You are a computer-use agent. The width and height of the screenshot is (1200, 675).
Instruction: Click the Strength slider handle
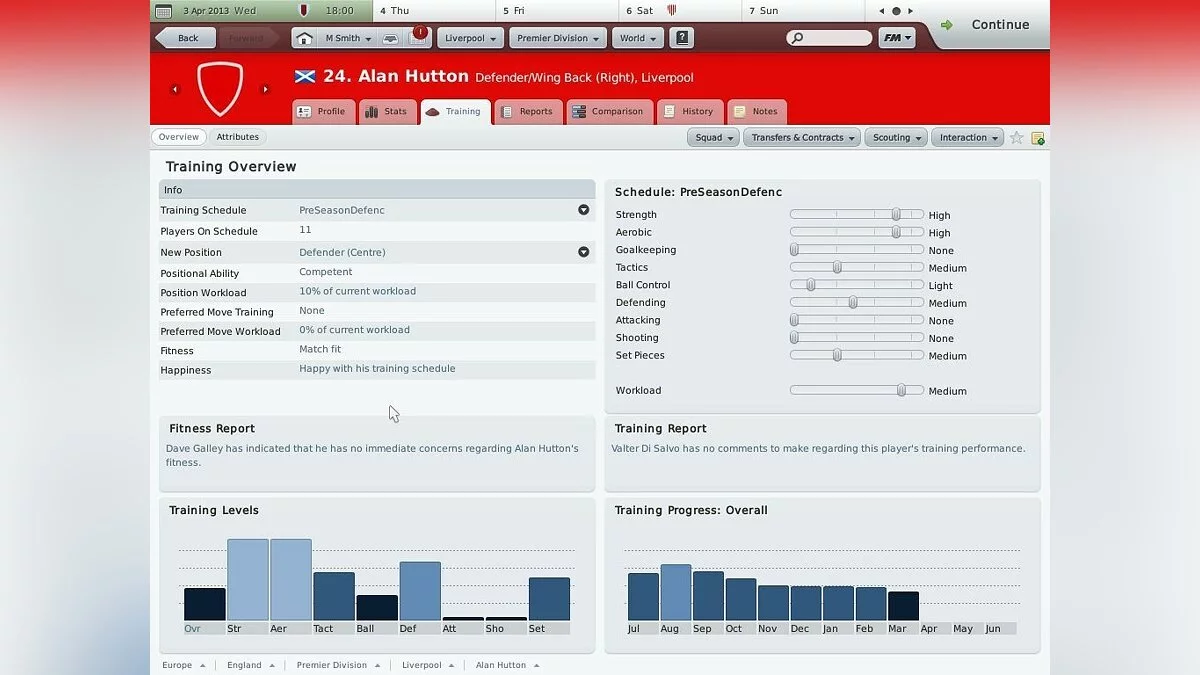point(896,214)
